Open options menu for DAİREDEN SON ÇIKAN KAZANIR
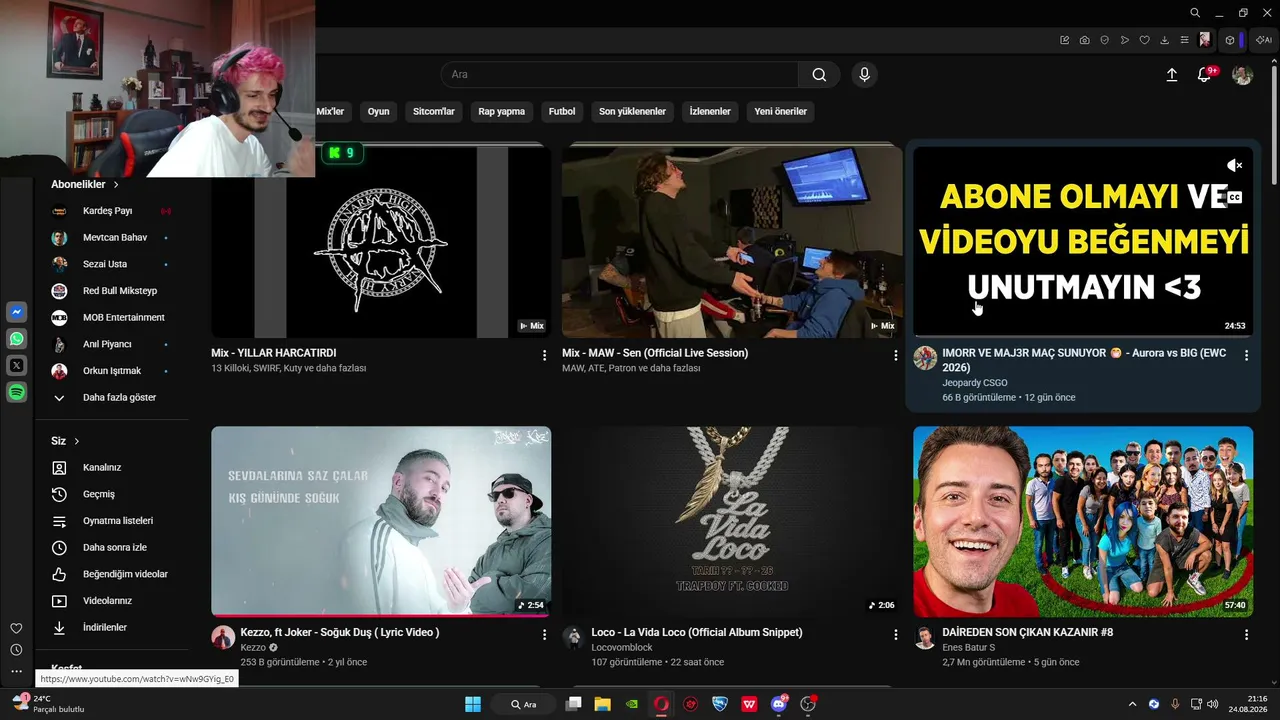1280x720 pixels. point(1246,635)
